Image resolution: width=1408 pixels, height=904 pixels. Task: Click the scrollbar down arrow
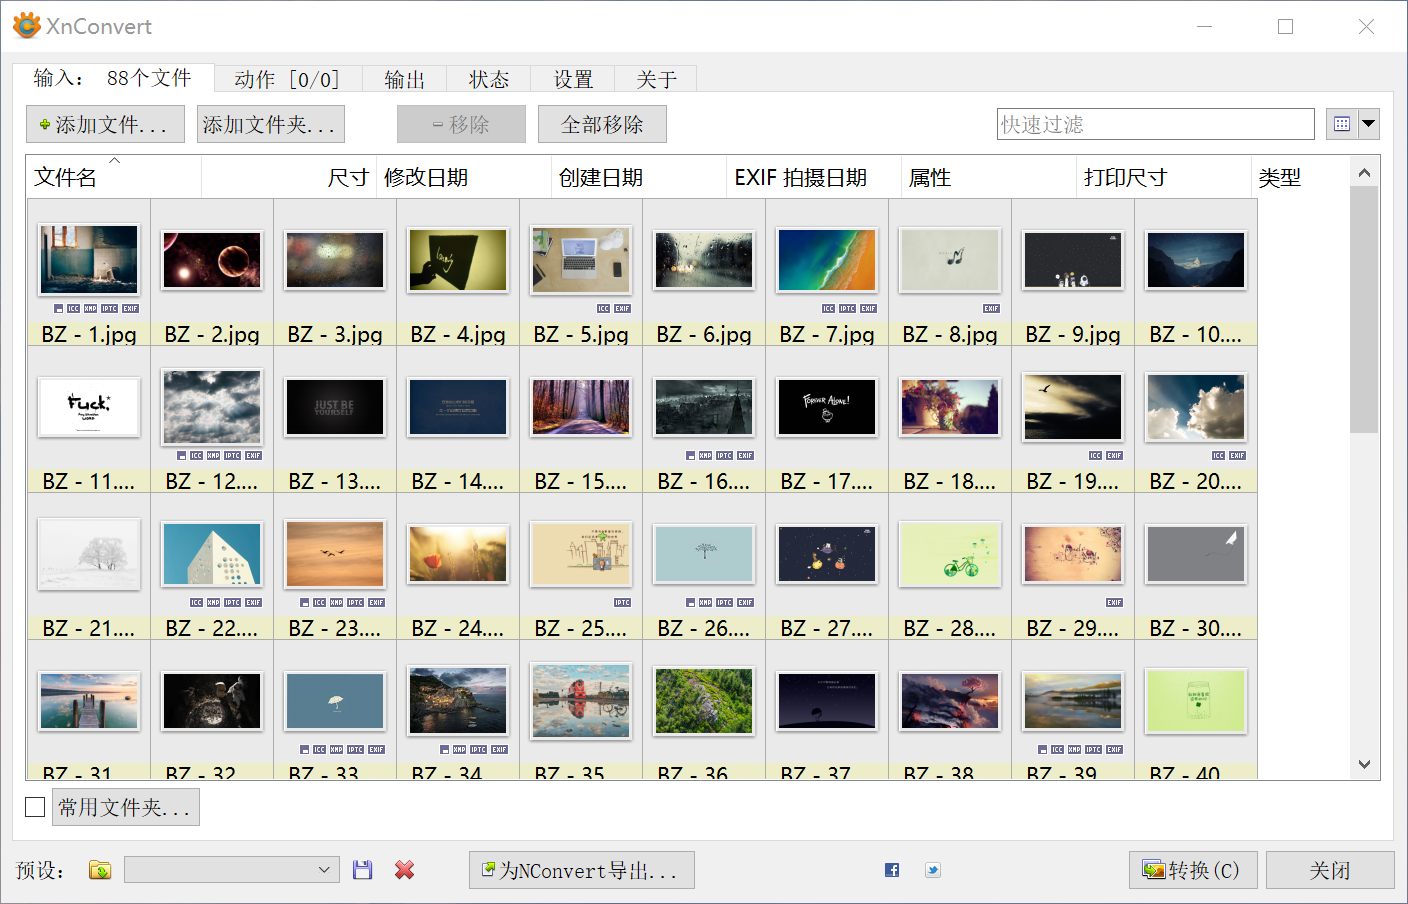(x=1365, y=764)
